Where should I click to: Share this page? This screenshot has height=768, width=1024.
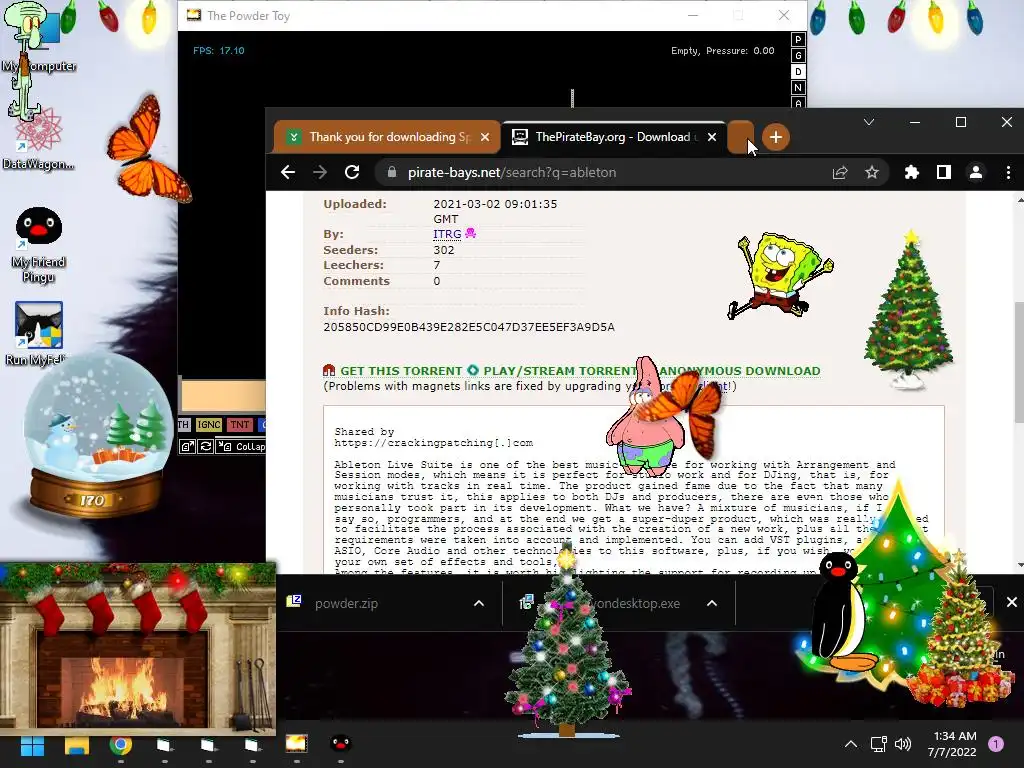click(x=840, y=172)
